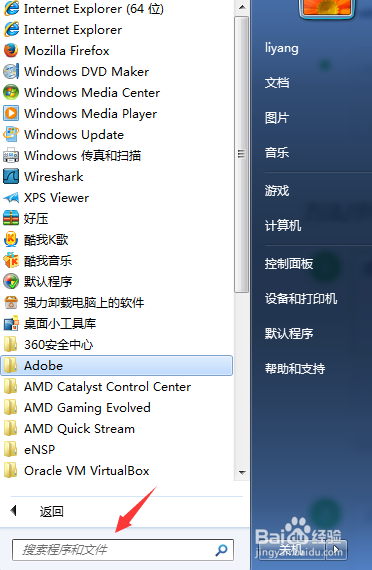The image size is (372, 570).
Task: Open 游戏 from right pane
Action: click(277, 190)
